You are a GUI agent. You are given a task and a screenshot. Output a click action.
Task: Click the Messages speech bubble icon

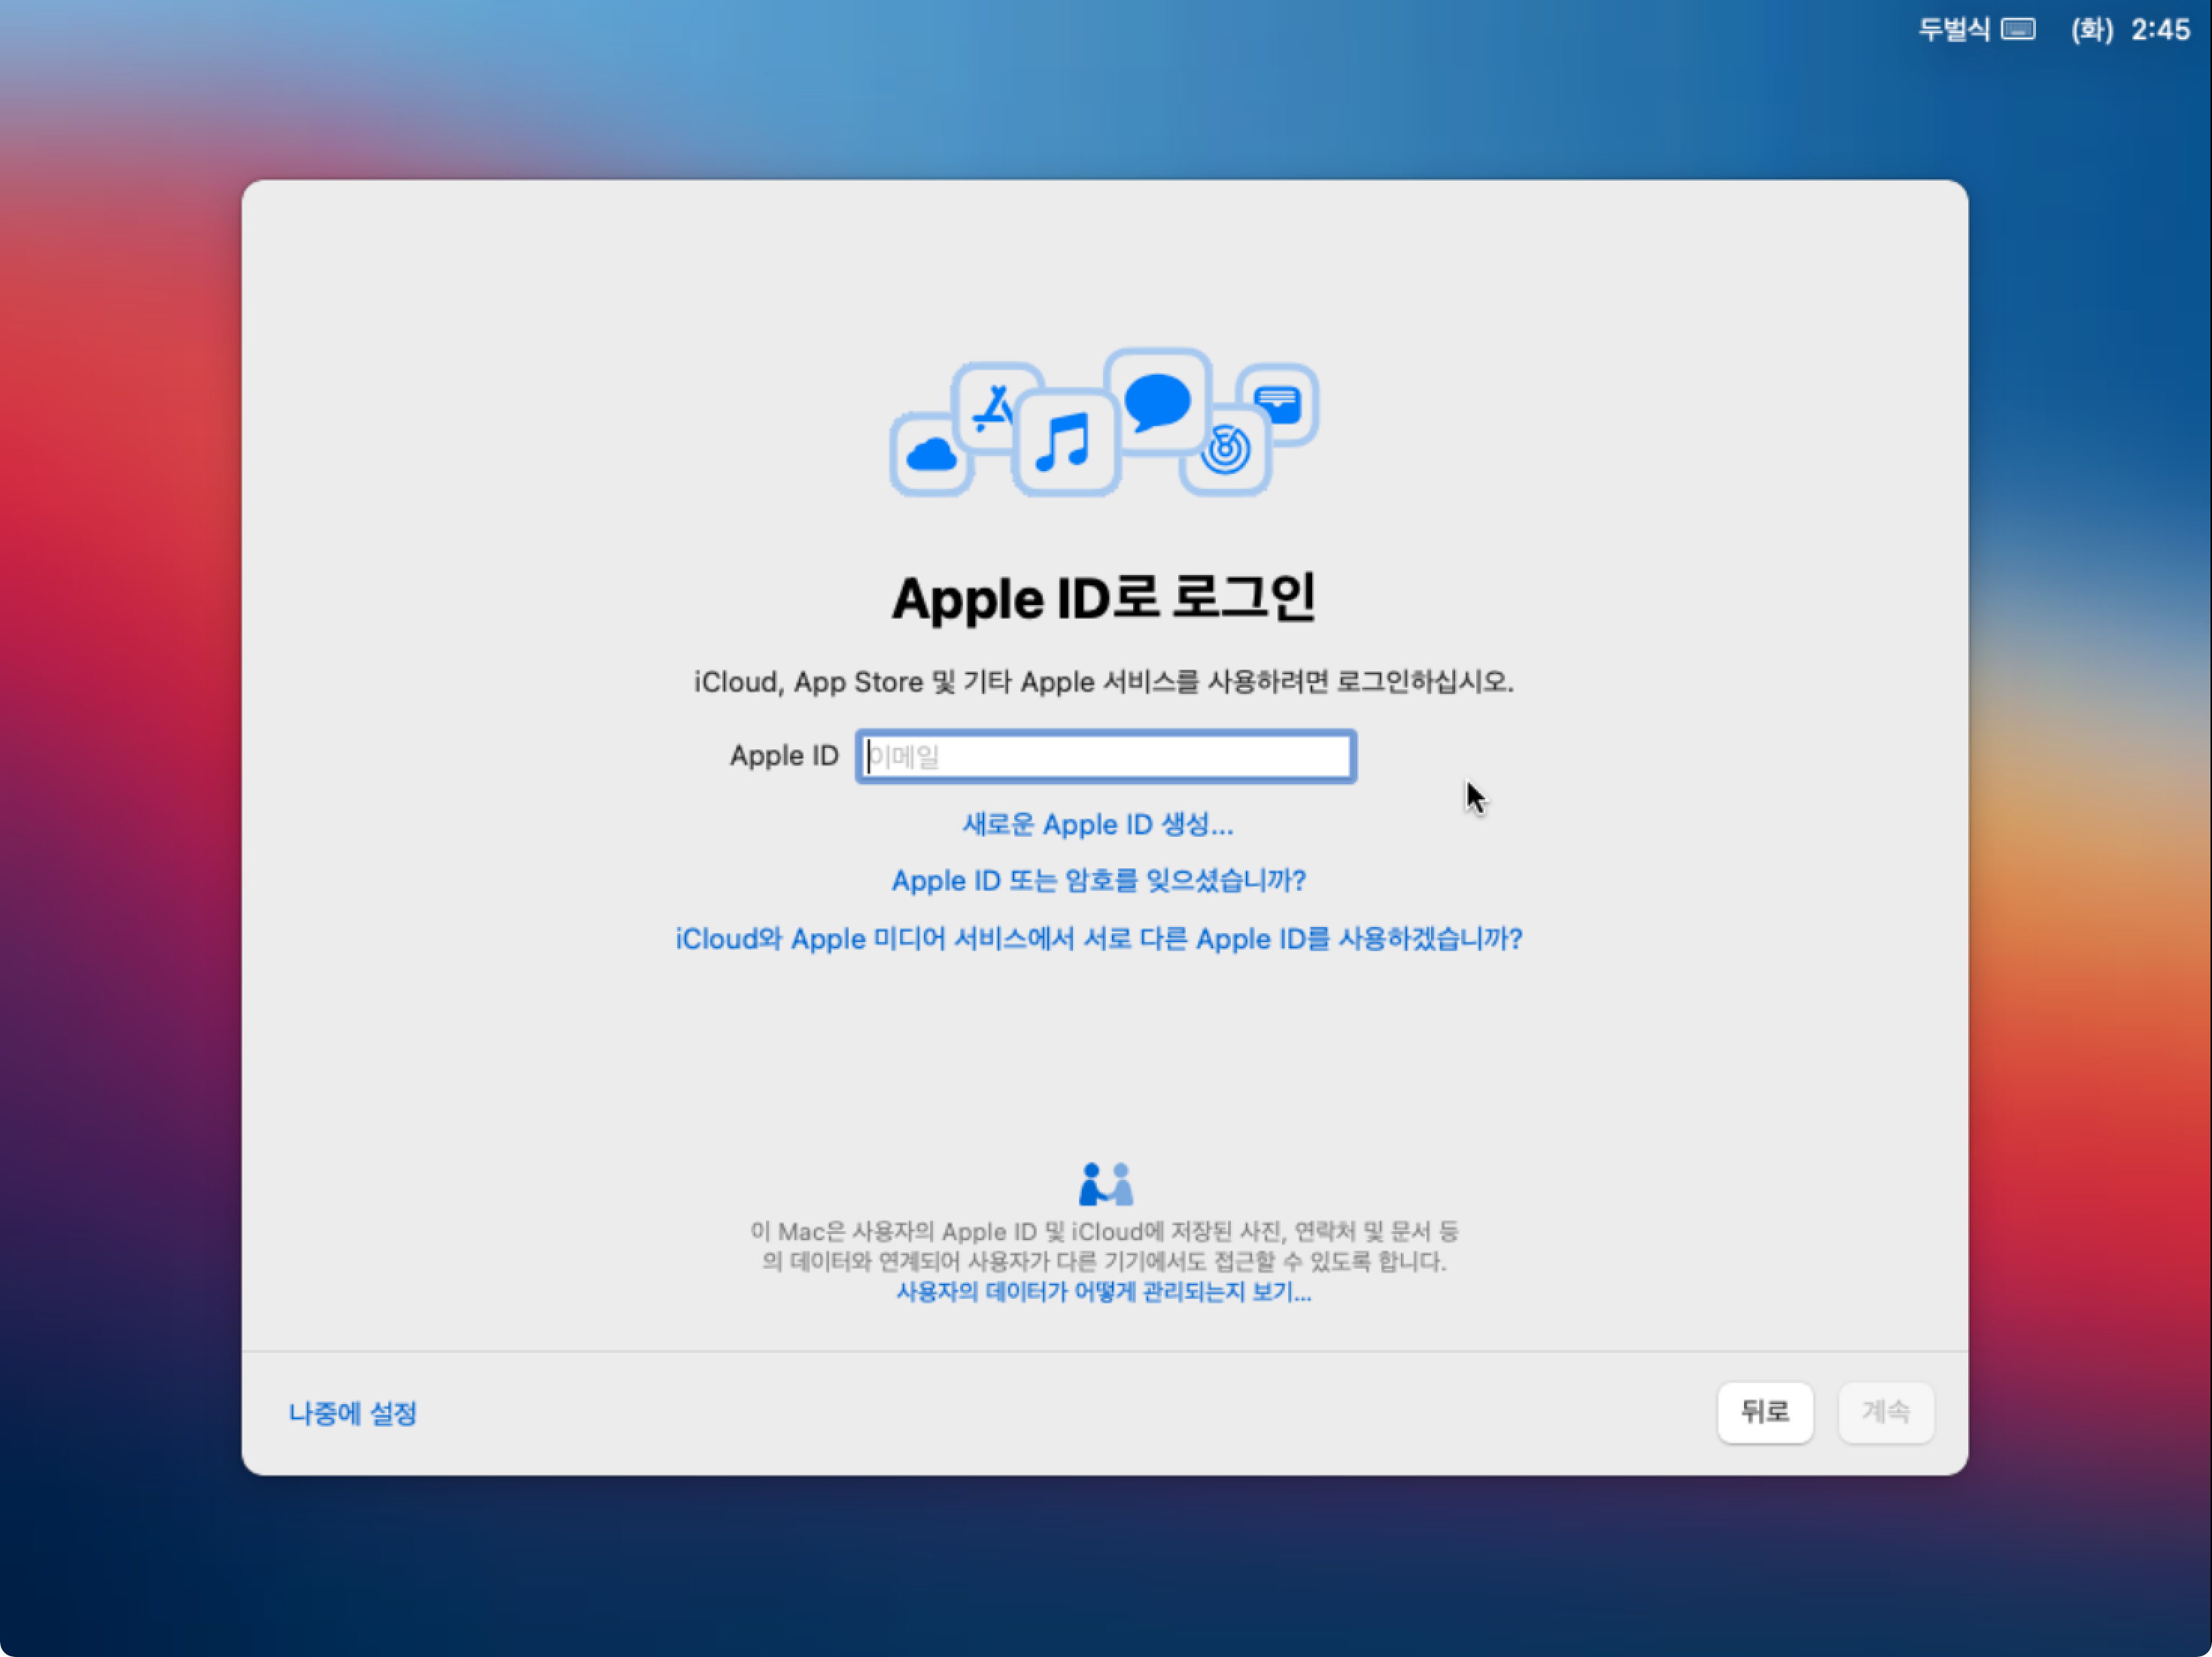[x=1157, y=401]
